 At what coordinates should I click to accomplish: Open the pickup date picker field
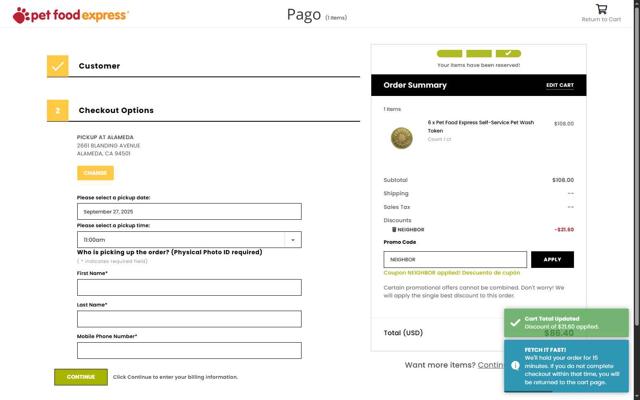[189, 211]
